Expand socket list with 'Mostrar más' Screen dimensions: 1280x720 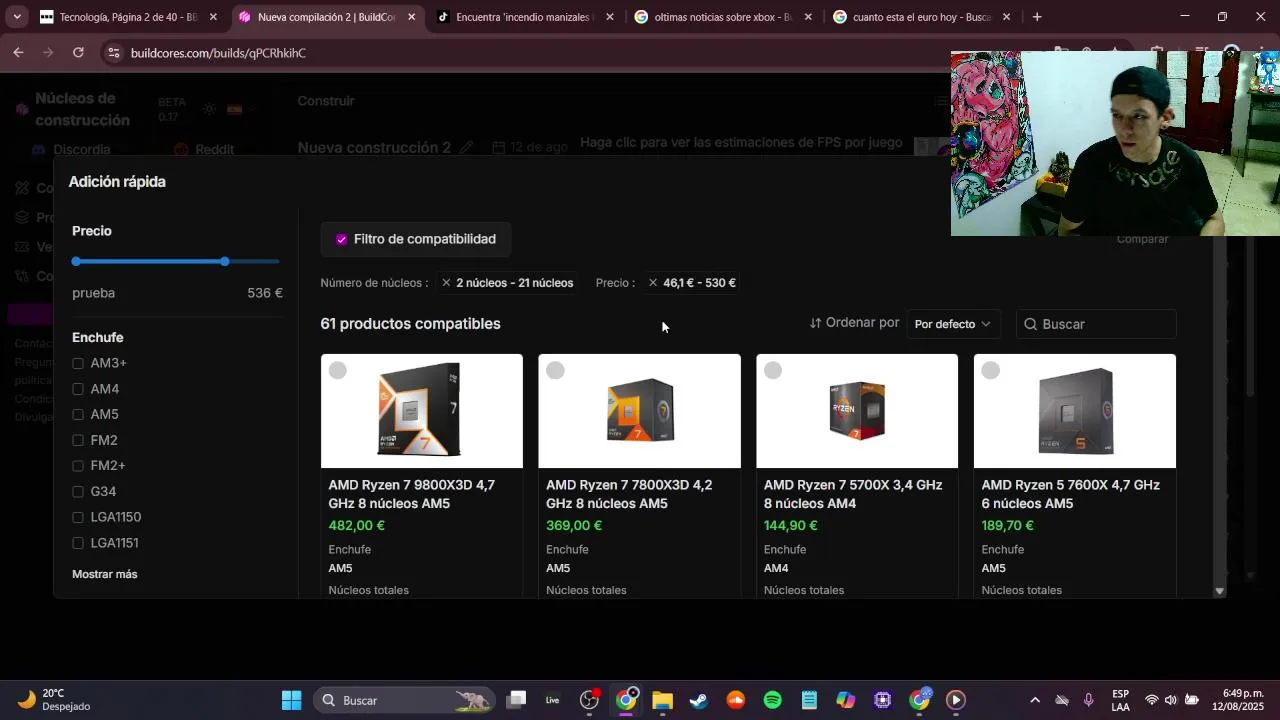click(105, 574)
